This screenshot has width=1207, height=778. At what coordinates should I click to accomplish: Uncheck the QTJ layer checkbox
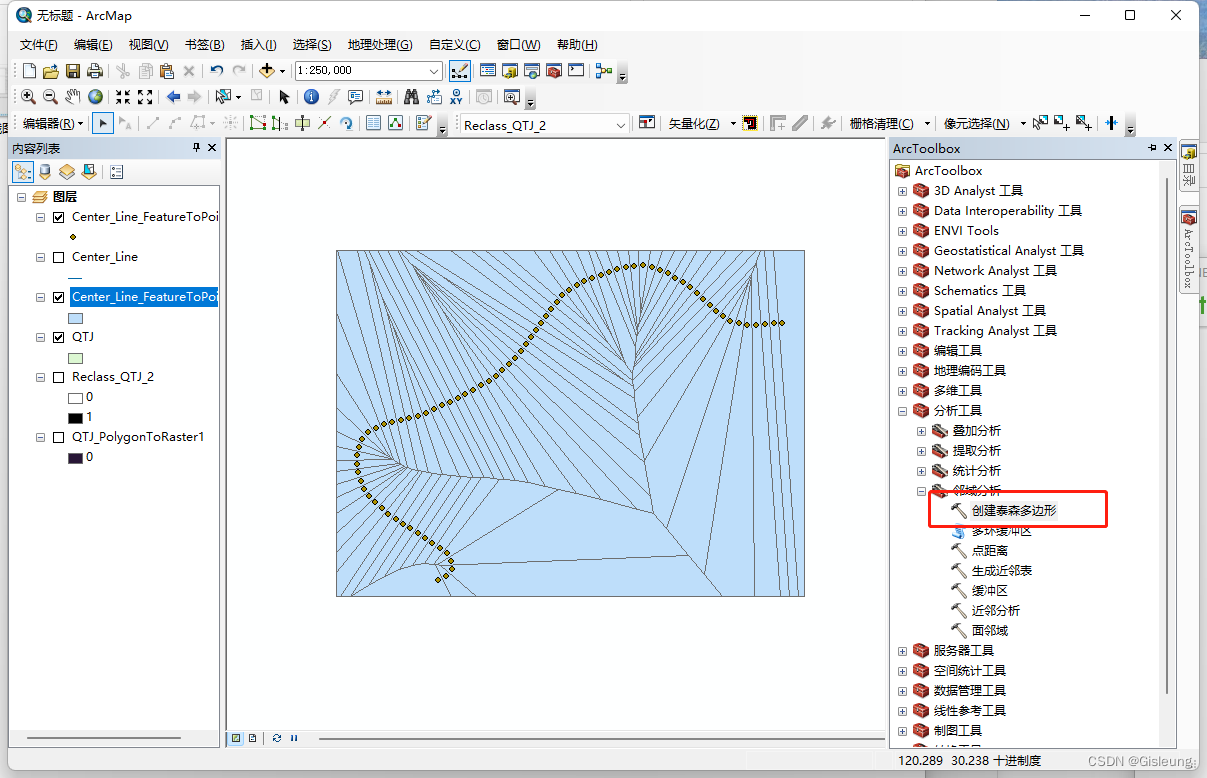point(58,338)
